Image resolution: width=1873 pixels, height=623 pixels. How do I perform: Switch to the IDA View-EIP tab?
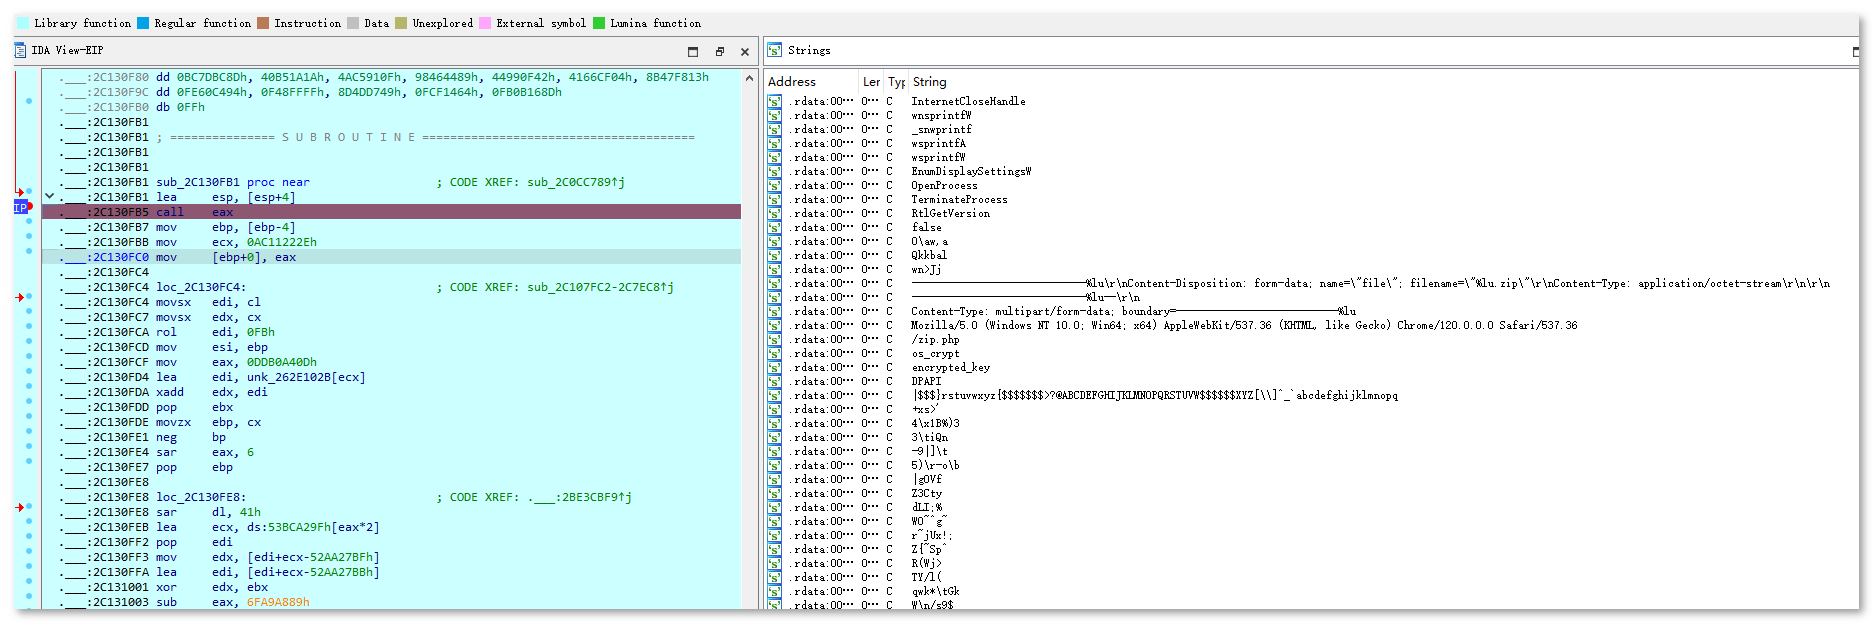click(x=67, y=50)
